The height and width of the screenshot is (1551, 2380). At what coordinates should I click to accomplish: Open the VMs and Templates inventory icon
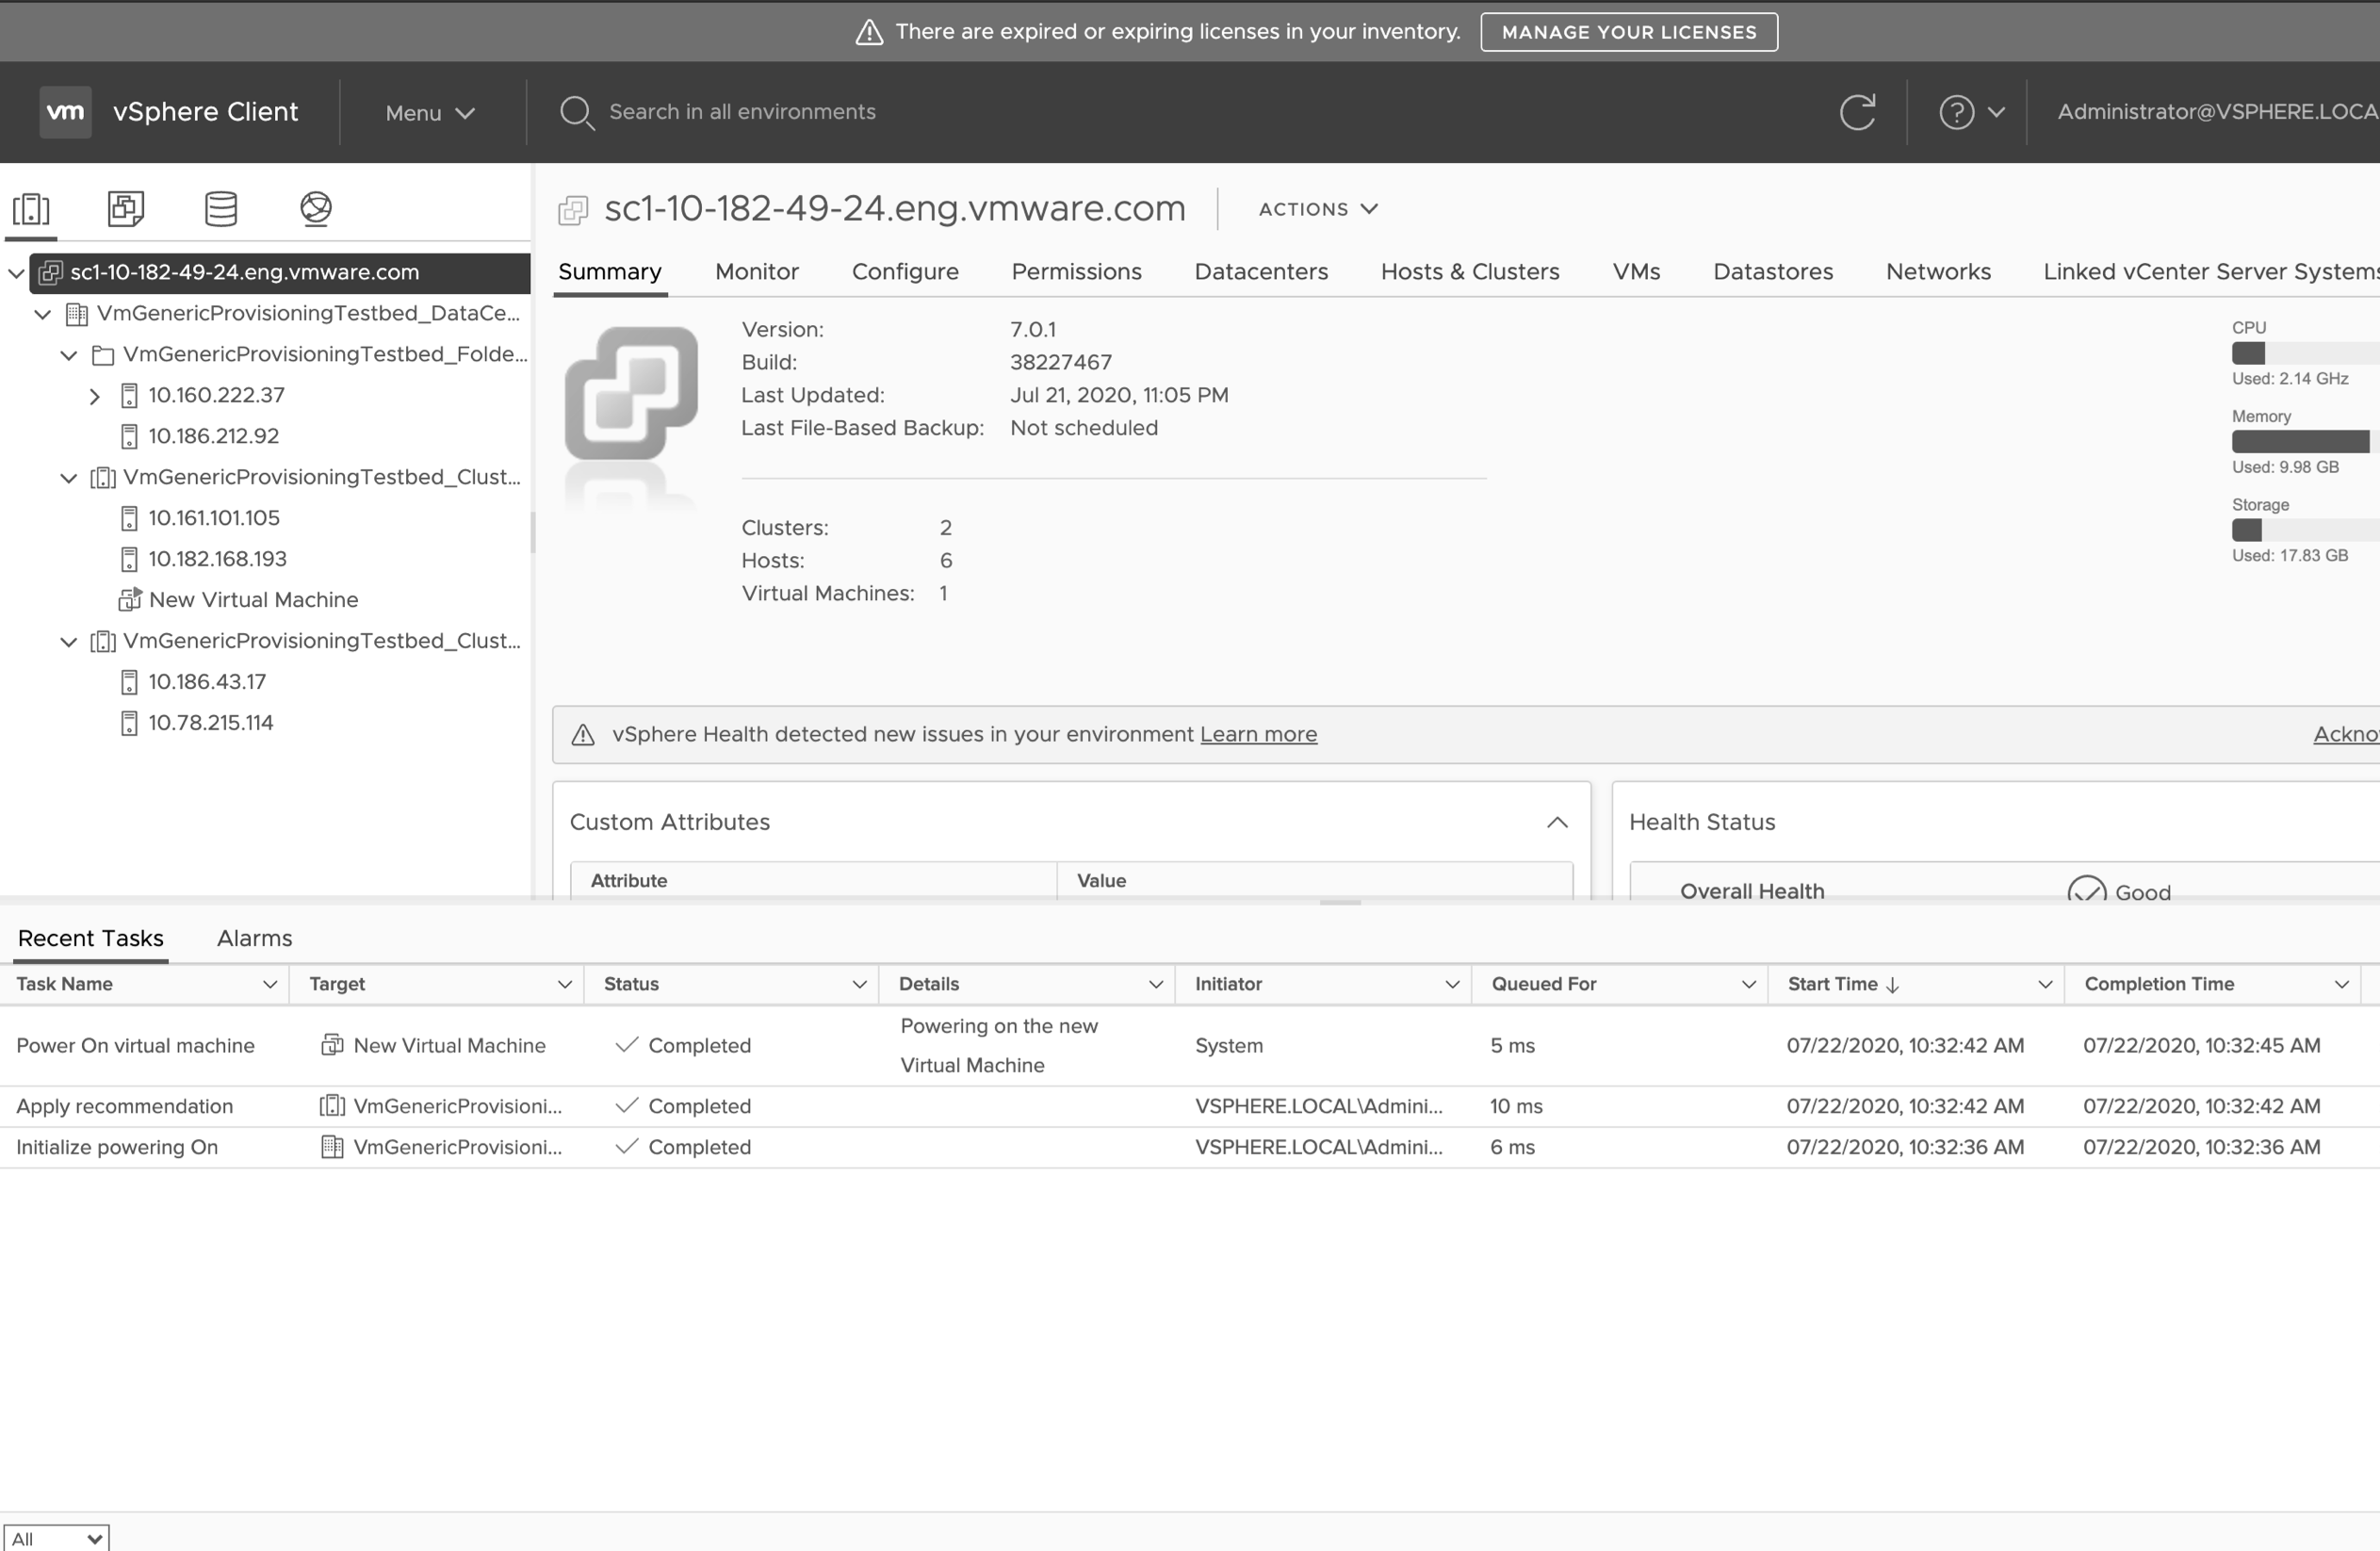[x=126, y=209]
